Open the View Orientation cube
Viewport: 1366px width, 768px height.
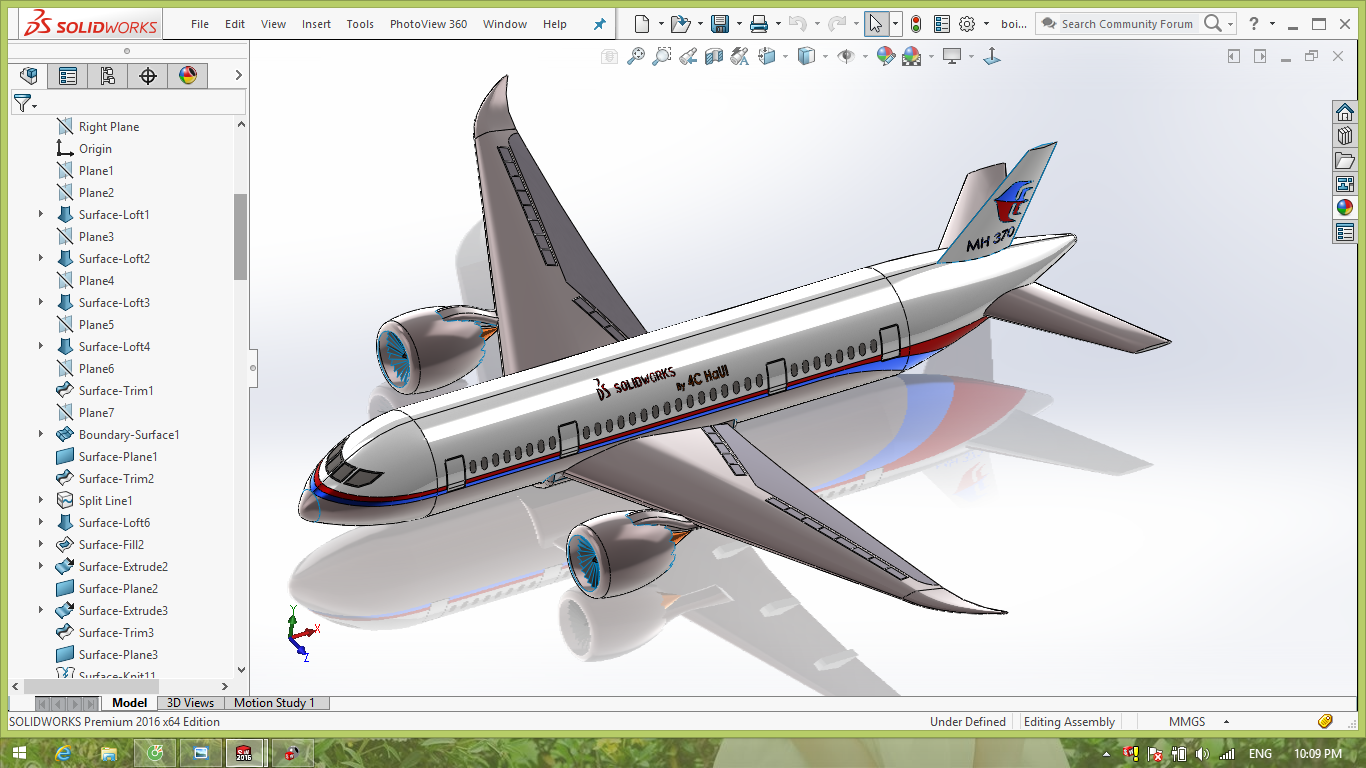pos(767,57)
